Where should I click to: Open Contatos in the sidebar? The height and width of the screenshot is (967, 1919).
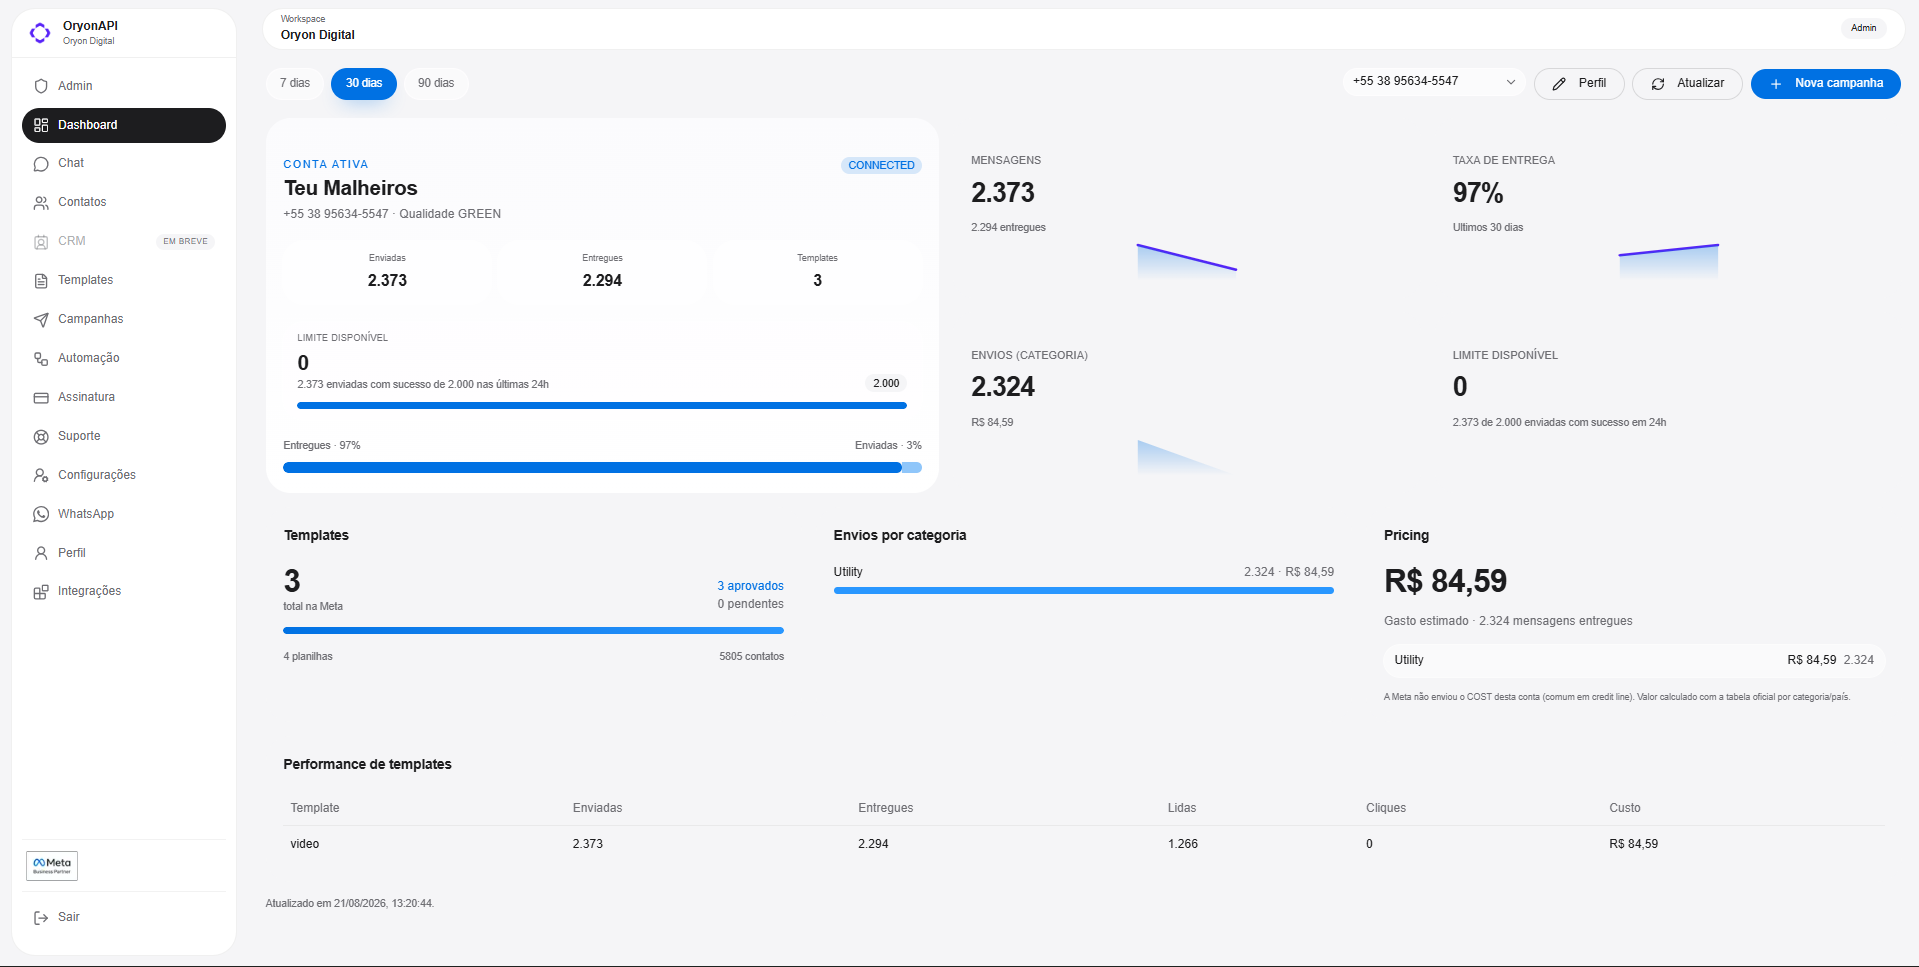click(x=124, y=202)
